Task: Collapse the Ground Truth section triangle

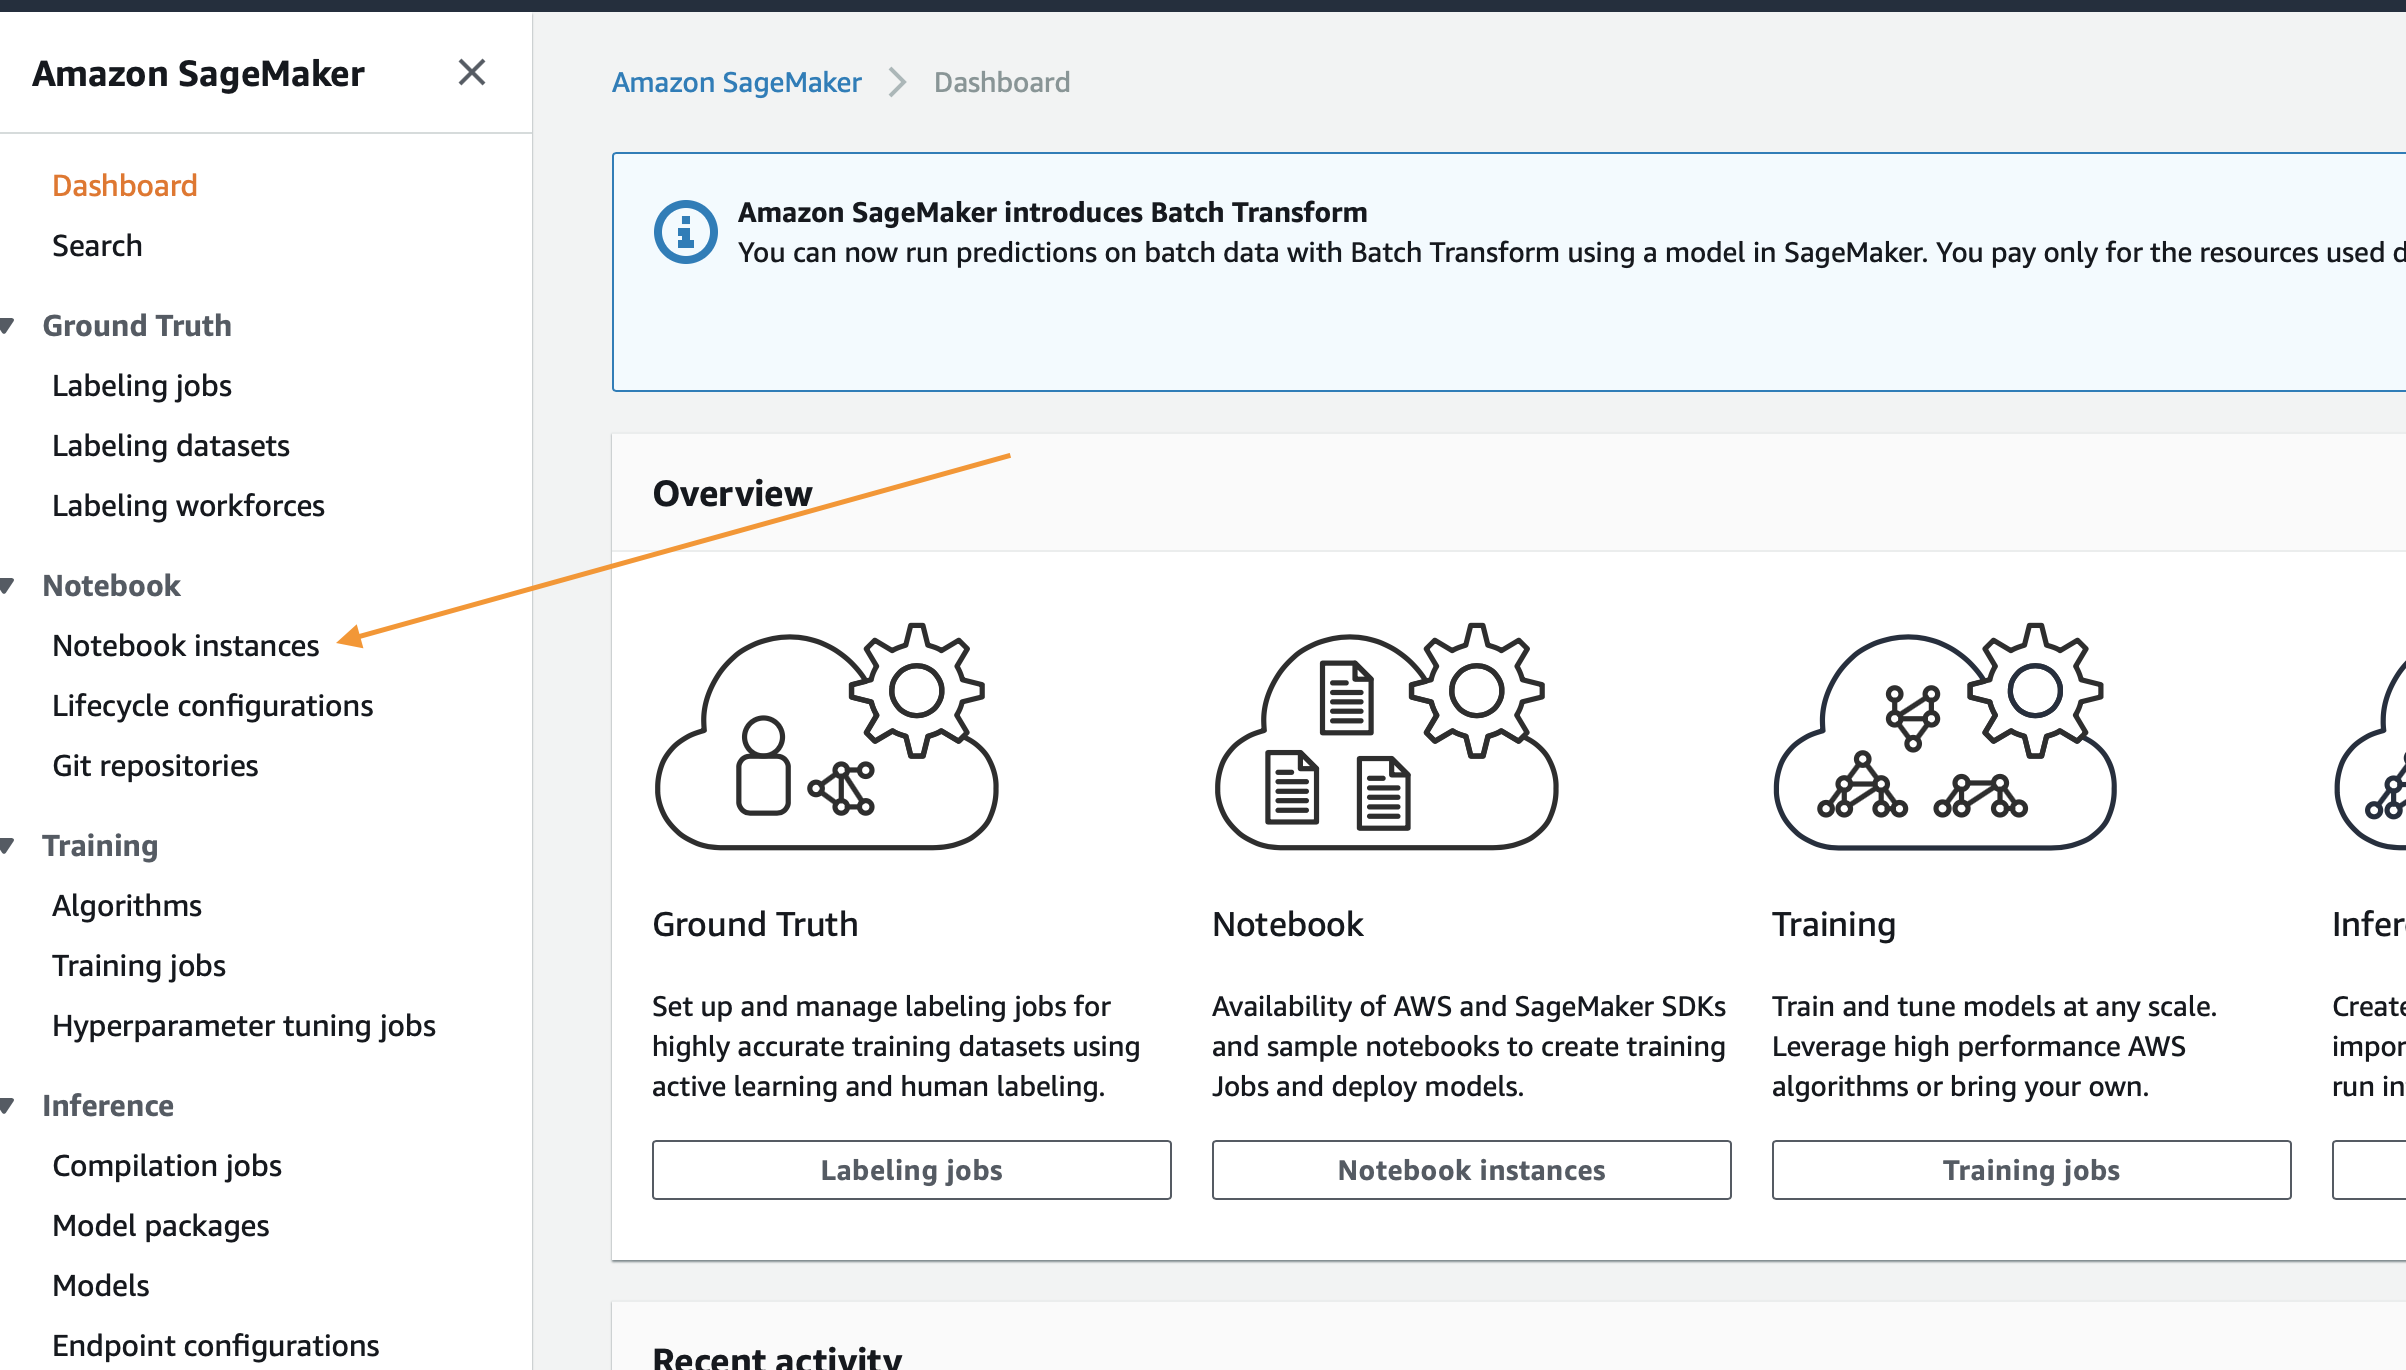Action: (x=7, y=325)
